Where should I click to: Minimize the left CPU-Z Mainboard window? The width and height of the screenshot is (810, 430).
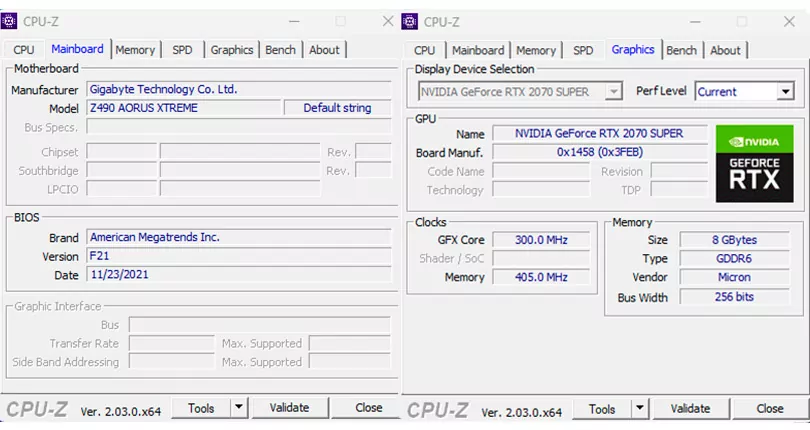(x=294, y=21)
